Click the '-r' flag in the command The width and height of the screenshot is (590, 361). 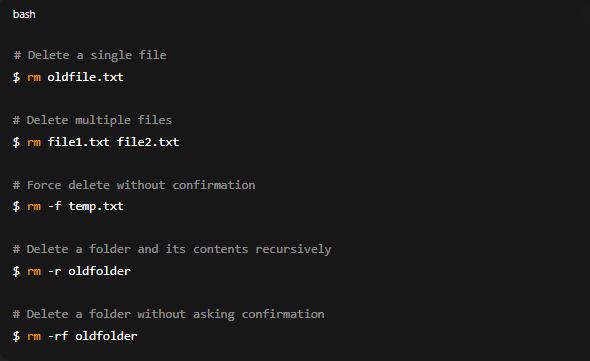click(55, 271)
